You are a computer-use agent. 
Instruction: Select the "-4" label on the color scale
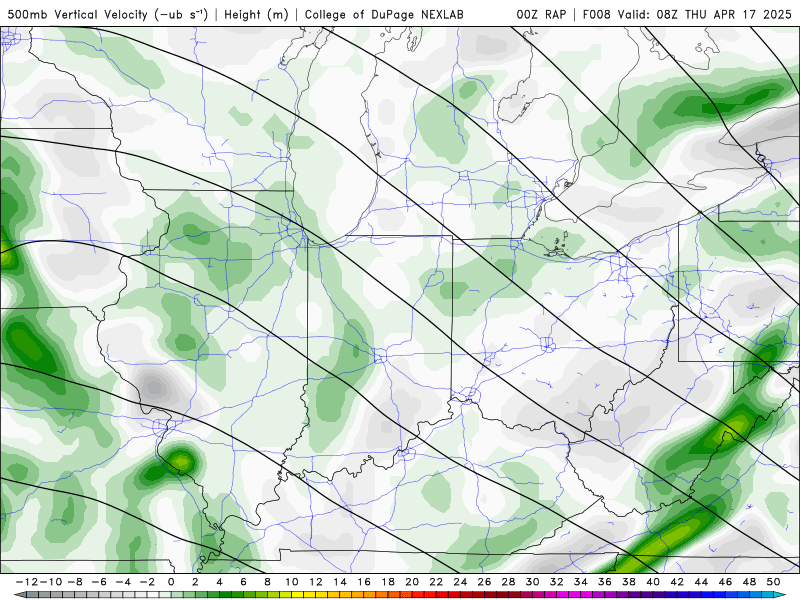tap(123, 582)
